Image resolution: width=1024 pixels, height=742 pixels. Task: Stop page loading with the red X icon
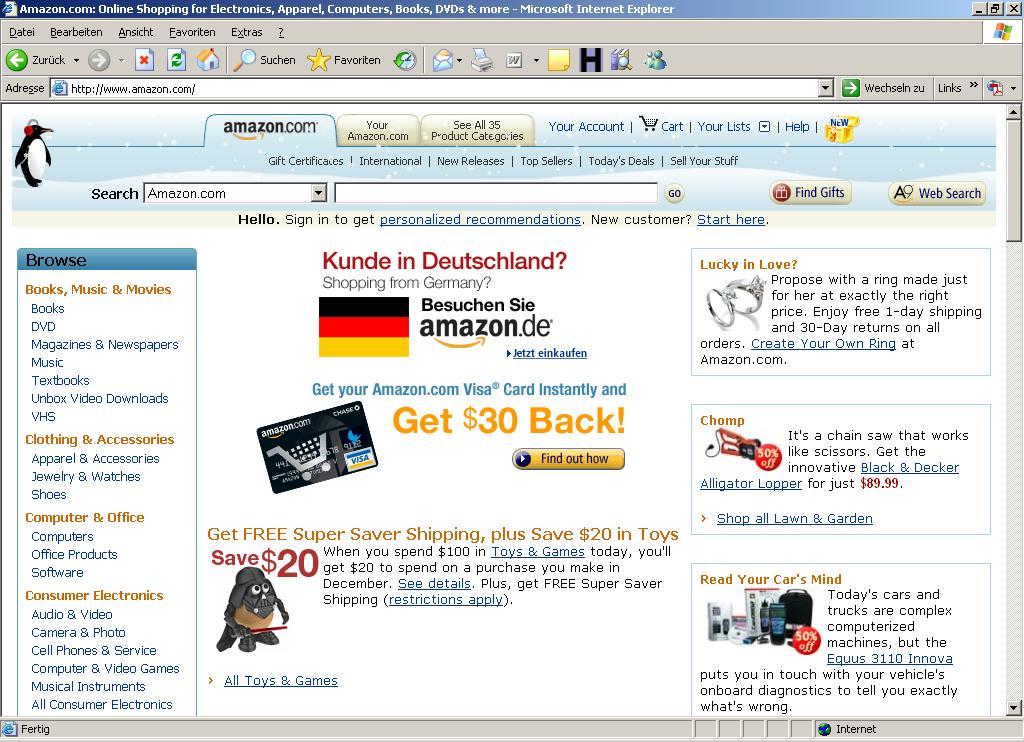click(144, 60)
